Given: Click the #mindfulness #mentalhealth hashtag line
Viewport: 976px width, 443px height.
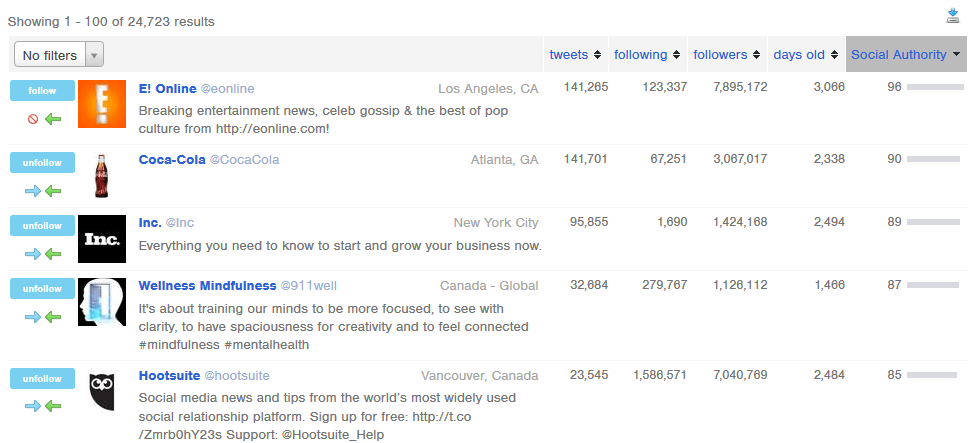Looking at the screenshot, I should coord(223,345).
